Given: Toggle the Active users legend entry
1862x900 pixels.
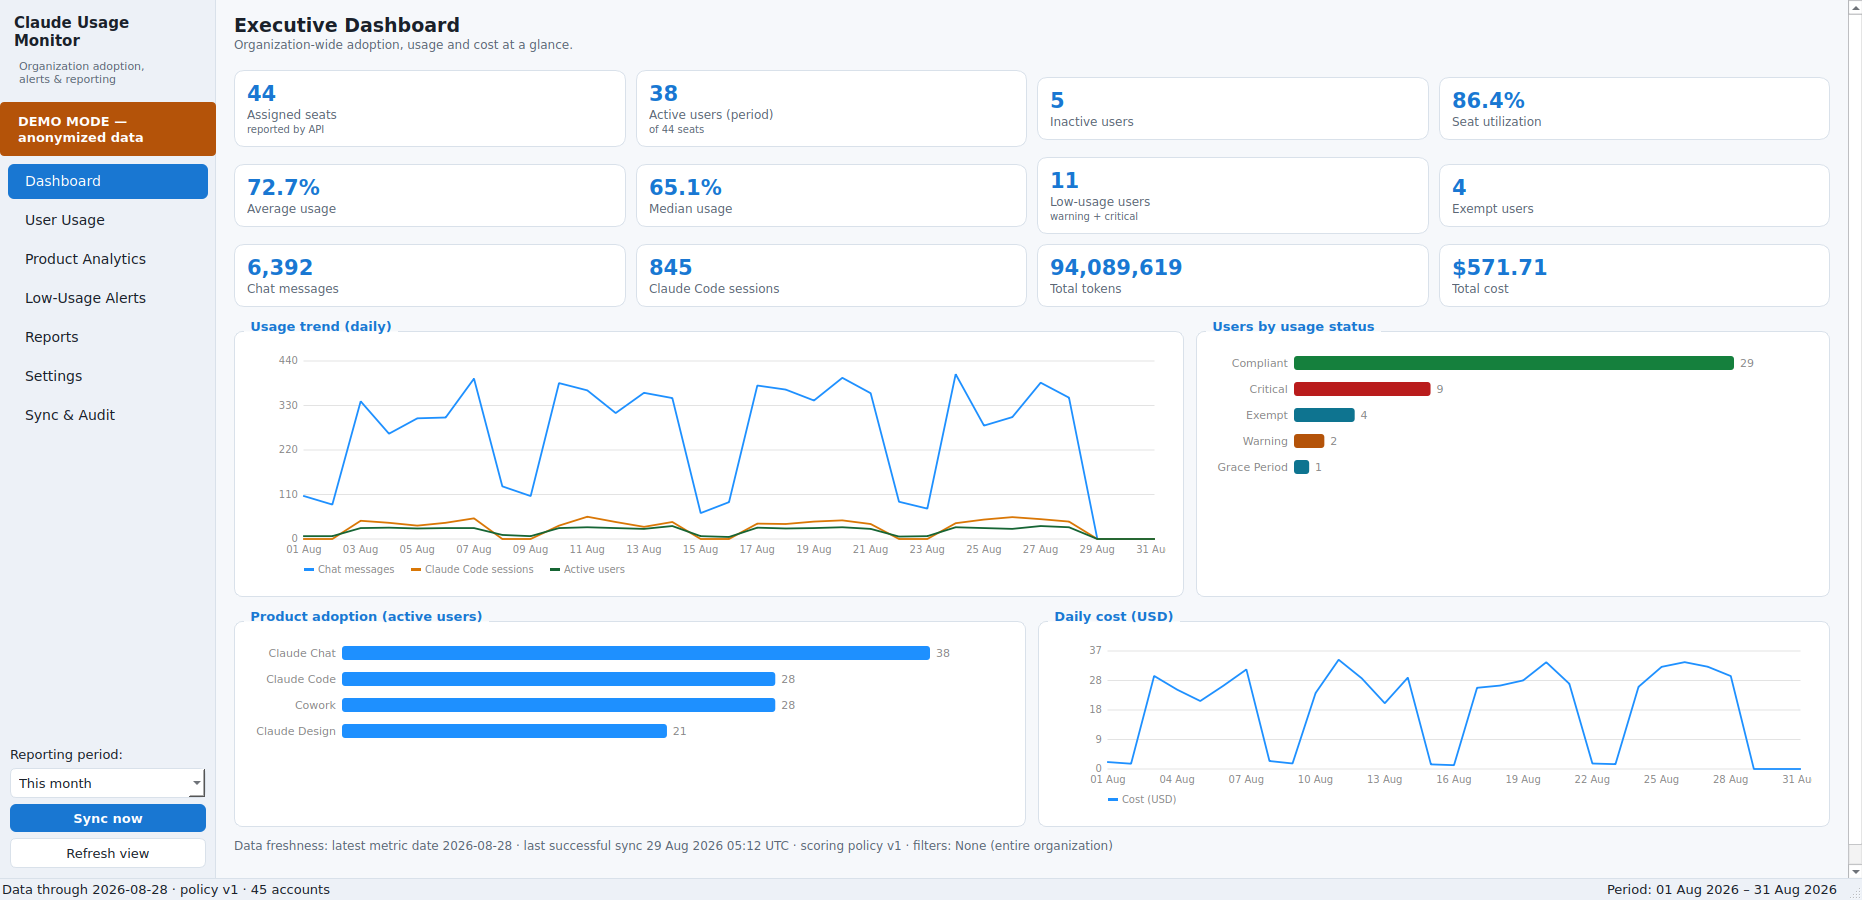Looking at the screenshot, I should tap(587, 569).
